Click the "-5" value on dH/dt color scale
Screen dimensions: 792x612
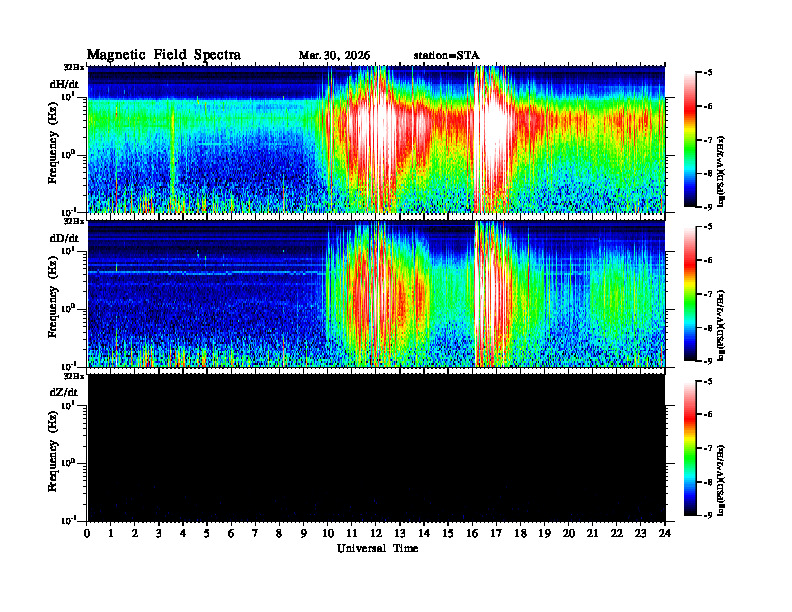click(708, 73)
